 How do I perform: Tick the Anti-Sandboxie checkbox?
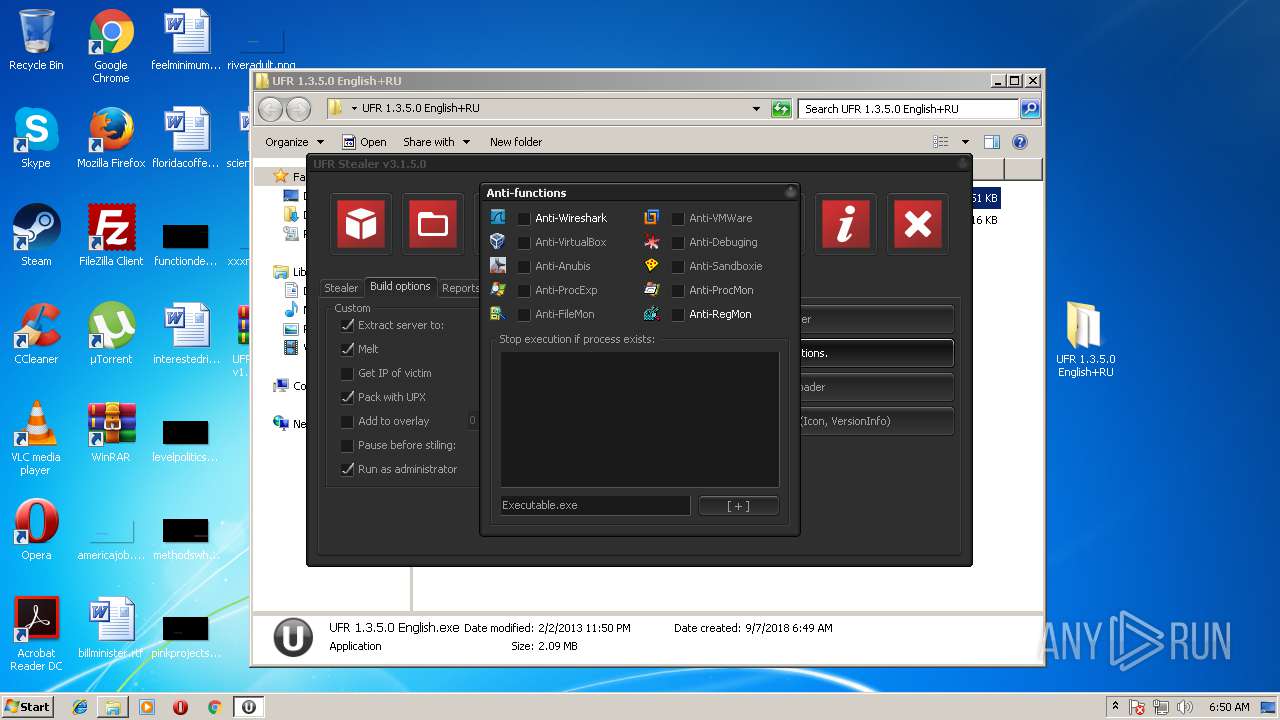pos(678,266)
